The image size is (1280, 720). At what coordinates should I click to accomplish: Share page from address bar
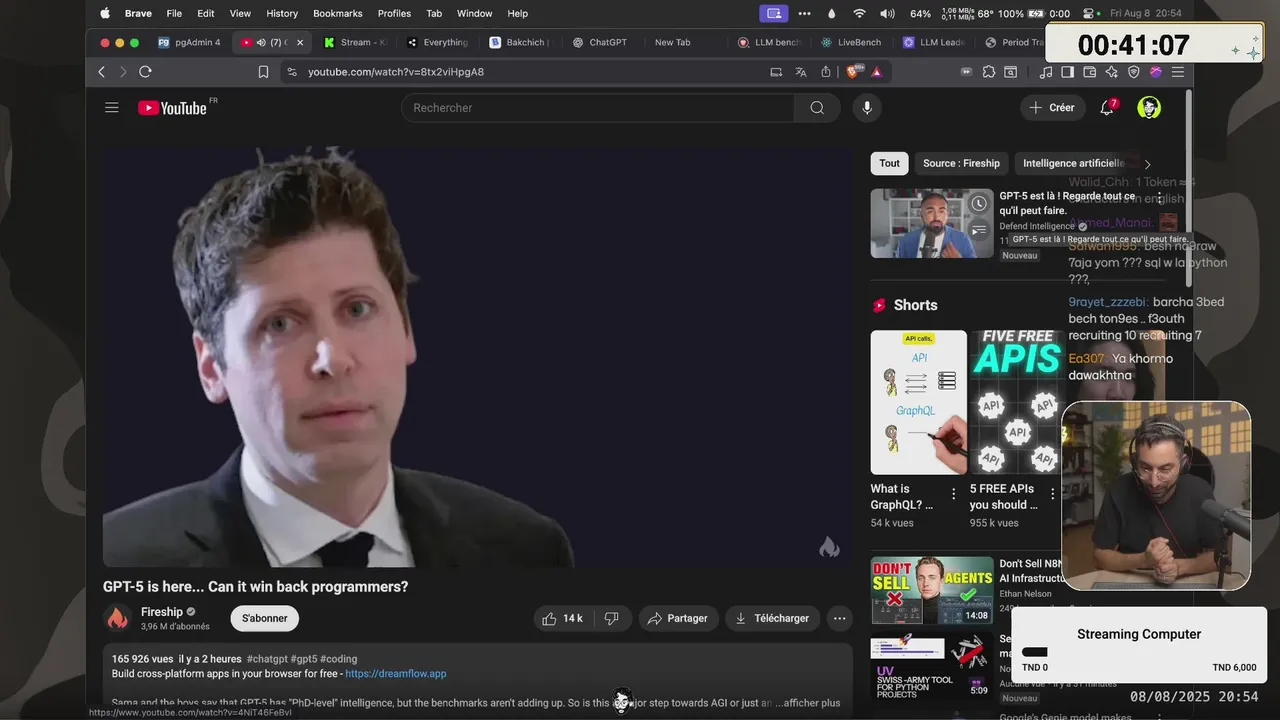[x=826, y=72]
